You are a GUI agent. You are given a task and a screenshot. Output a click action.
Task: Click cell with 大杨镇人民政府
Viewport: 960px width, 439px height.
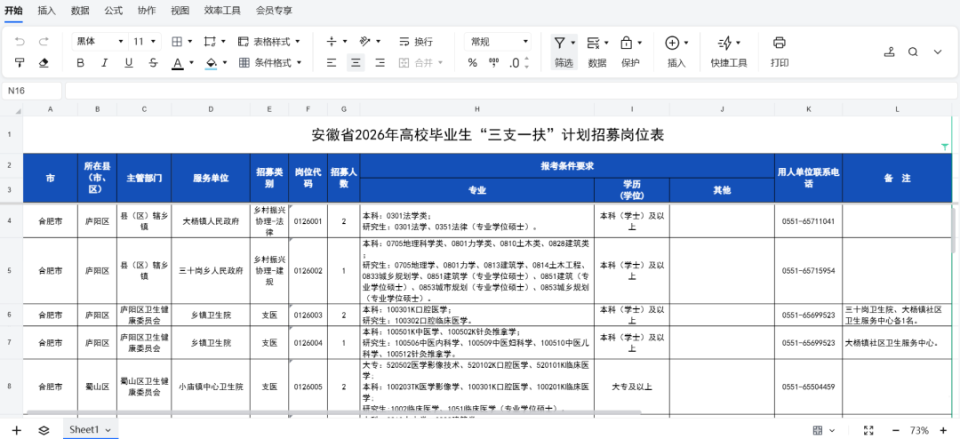click(x=211, y=221)
